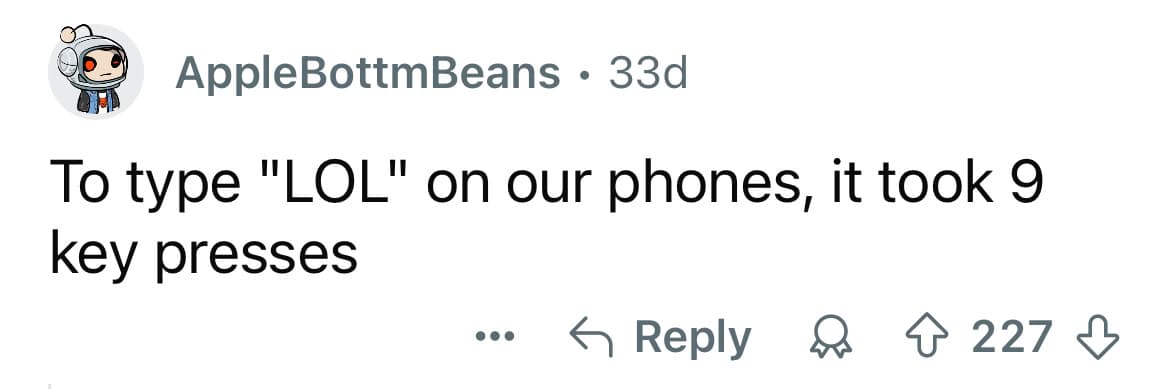
Task: Visit the AppleBottmBeans user profile
Action: point(367,73)
